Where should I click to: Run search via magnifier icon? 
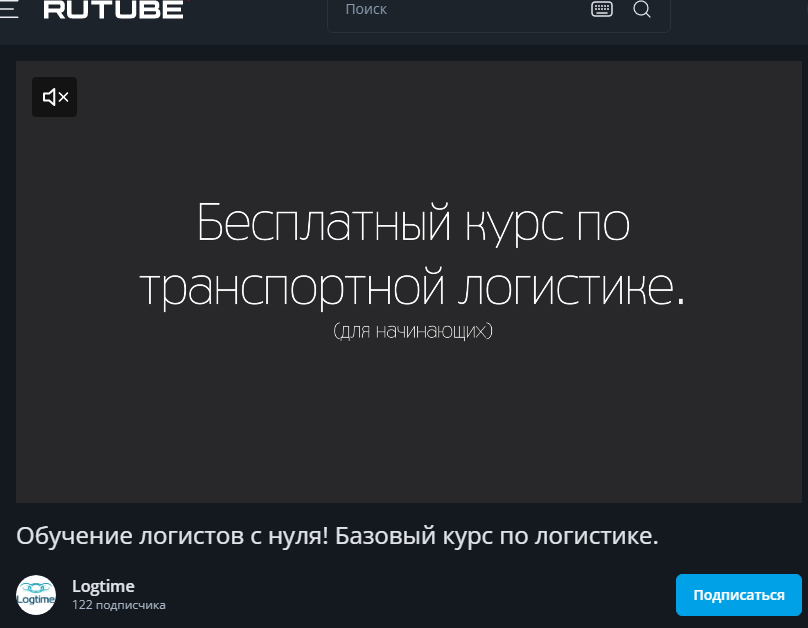click(x=642, y=9)
